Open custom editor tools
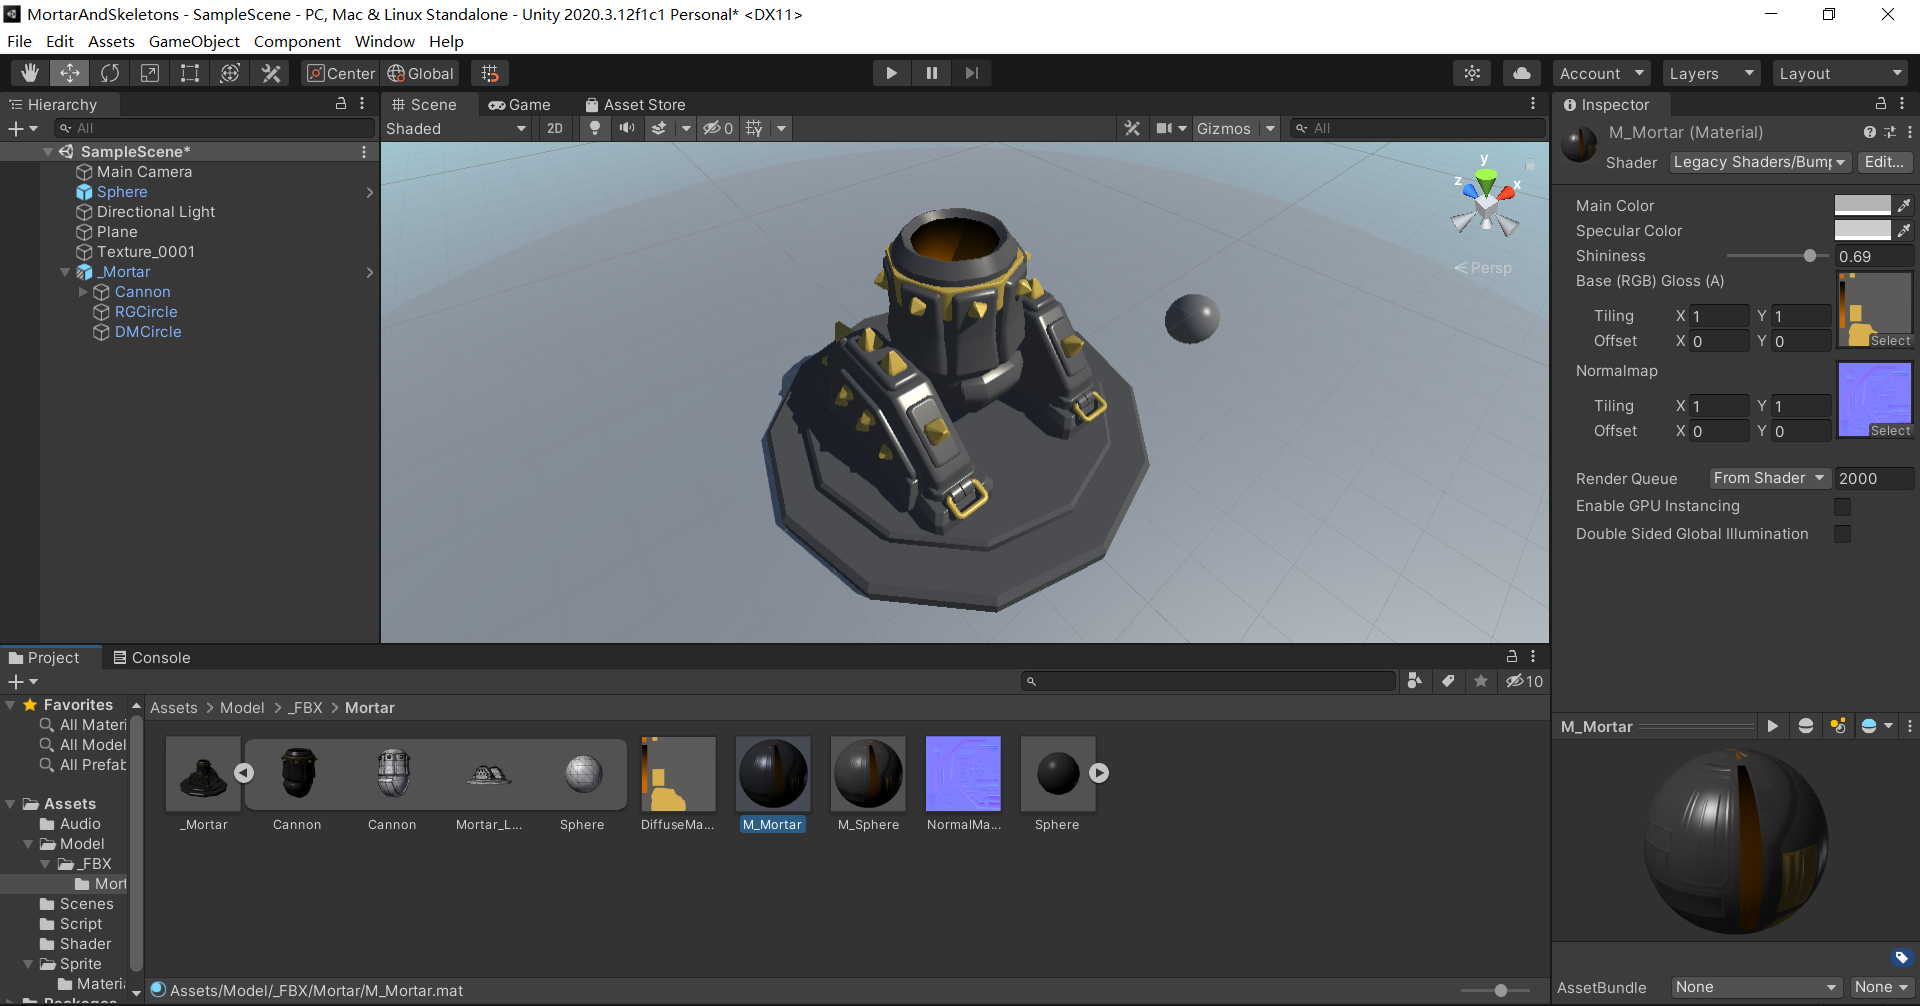The height and width of the screenshot is (1006, 1920). [271, 73]
